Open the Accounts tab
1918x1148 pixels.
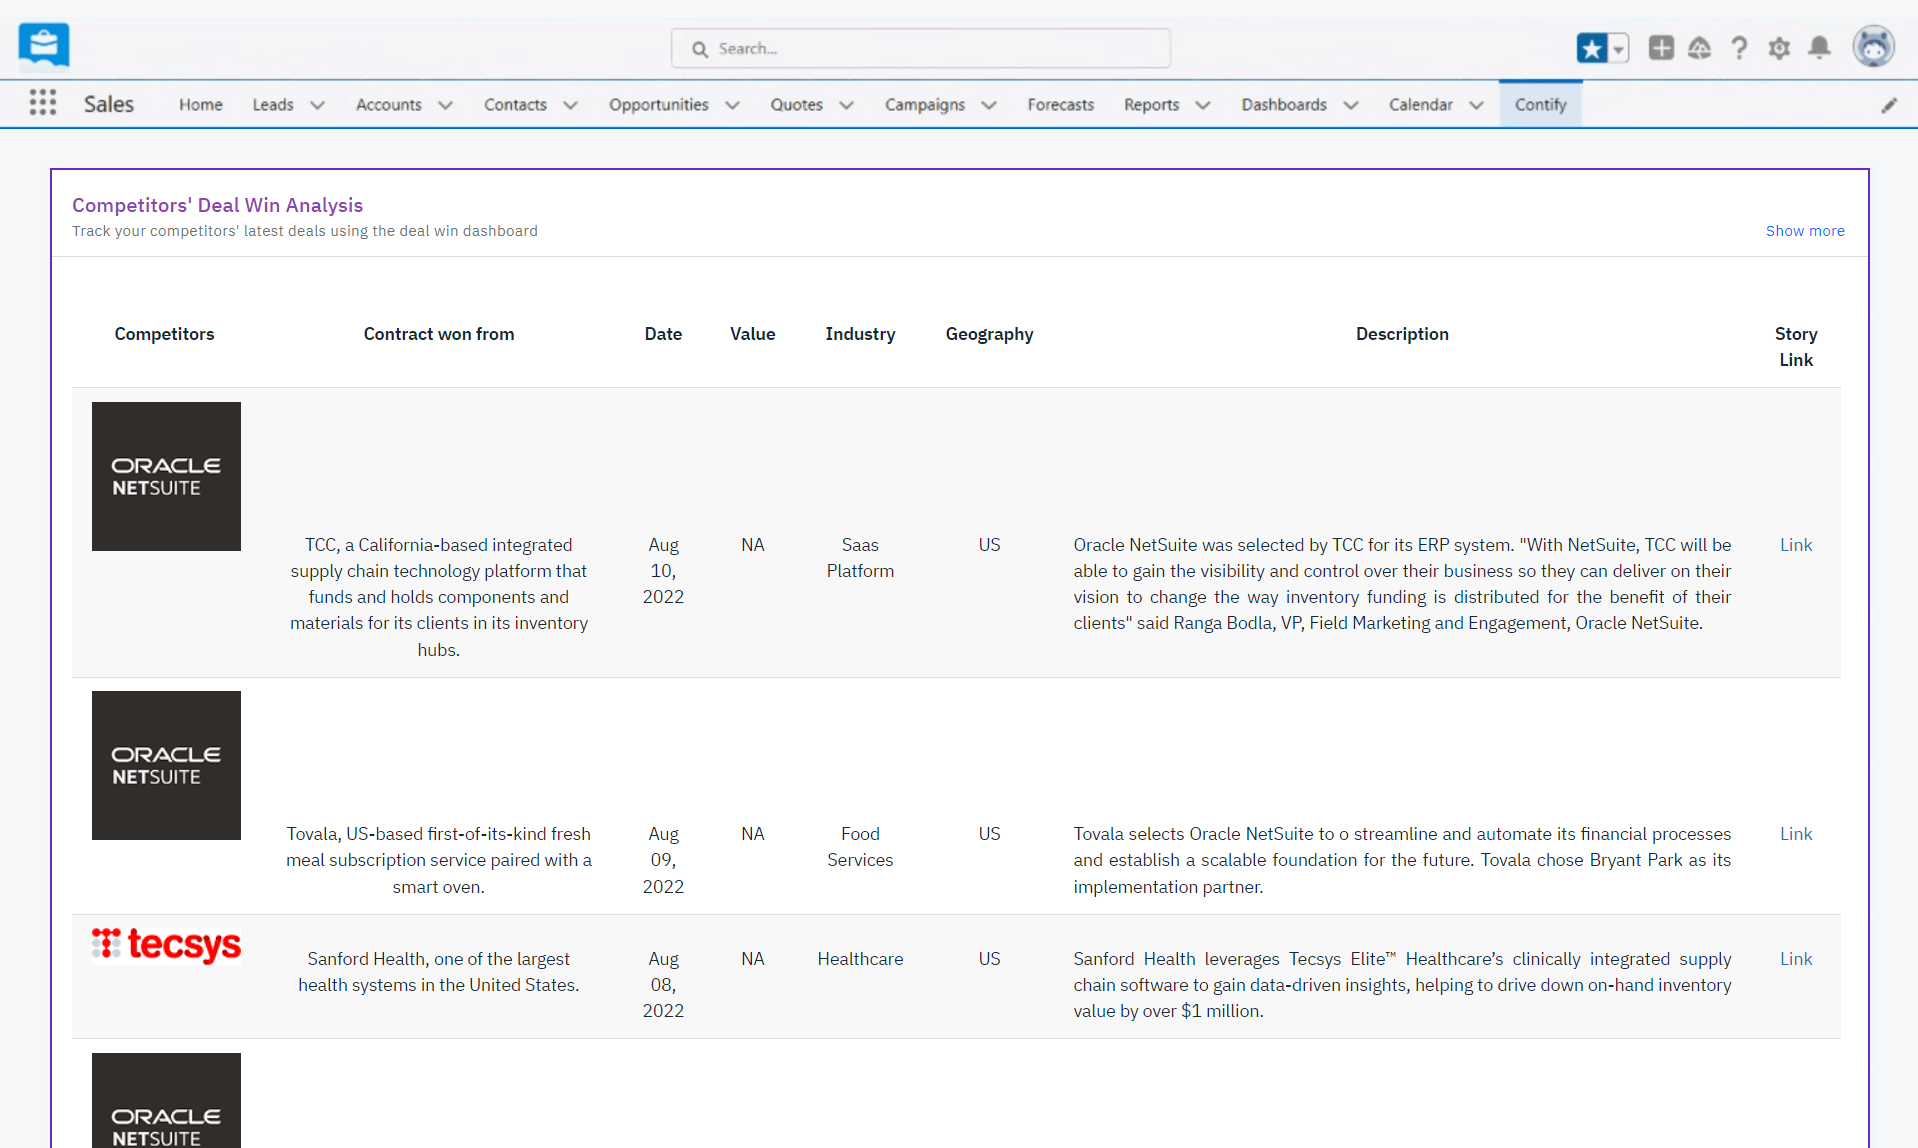click(x=389, y=104)
